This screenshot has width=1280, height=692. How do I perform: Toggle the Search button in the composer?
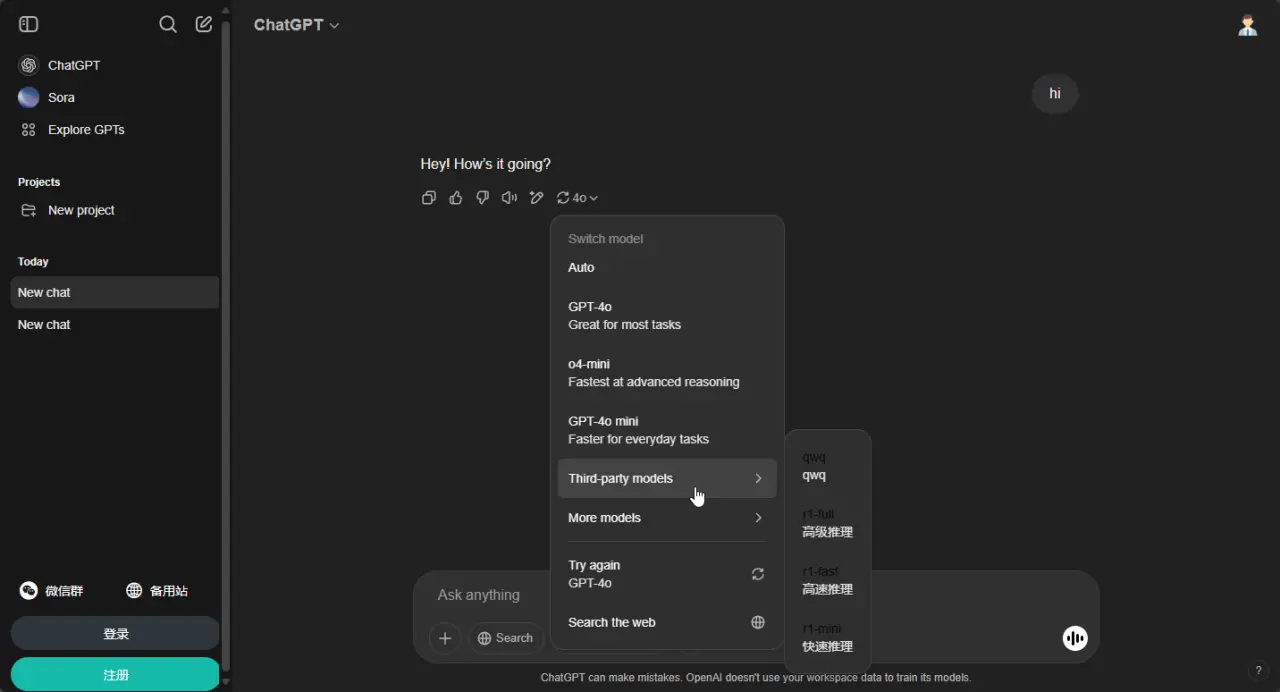(505, 638)
